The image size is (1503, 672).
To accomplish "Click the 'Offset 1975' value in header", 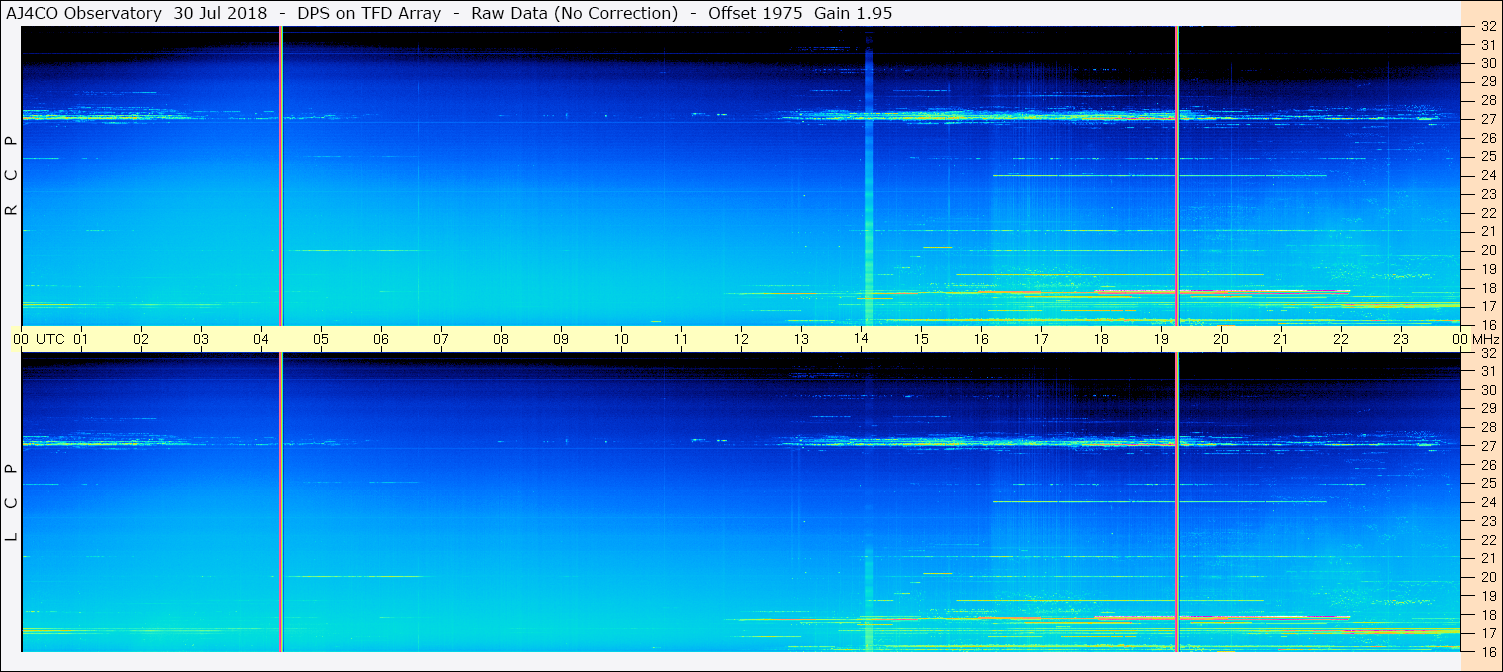I will pyautogui.click(x=754, y=13).
